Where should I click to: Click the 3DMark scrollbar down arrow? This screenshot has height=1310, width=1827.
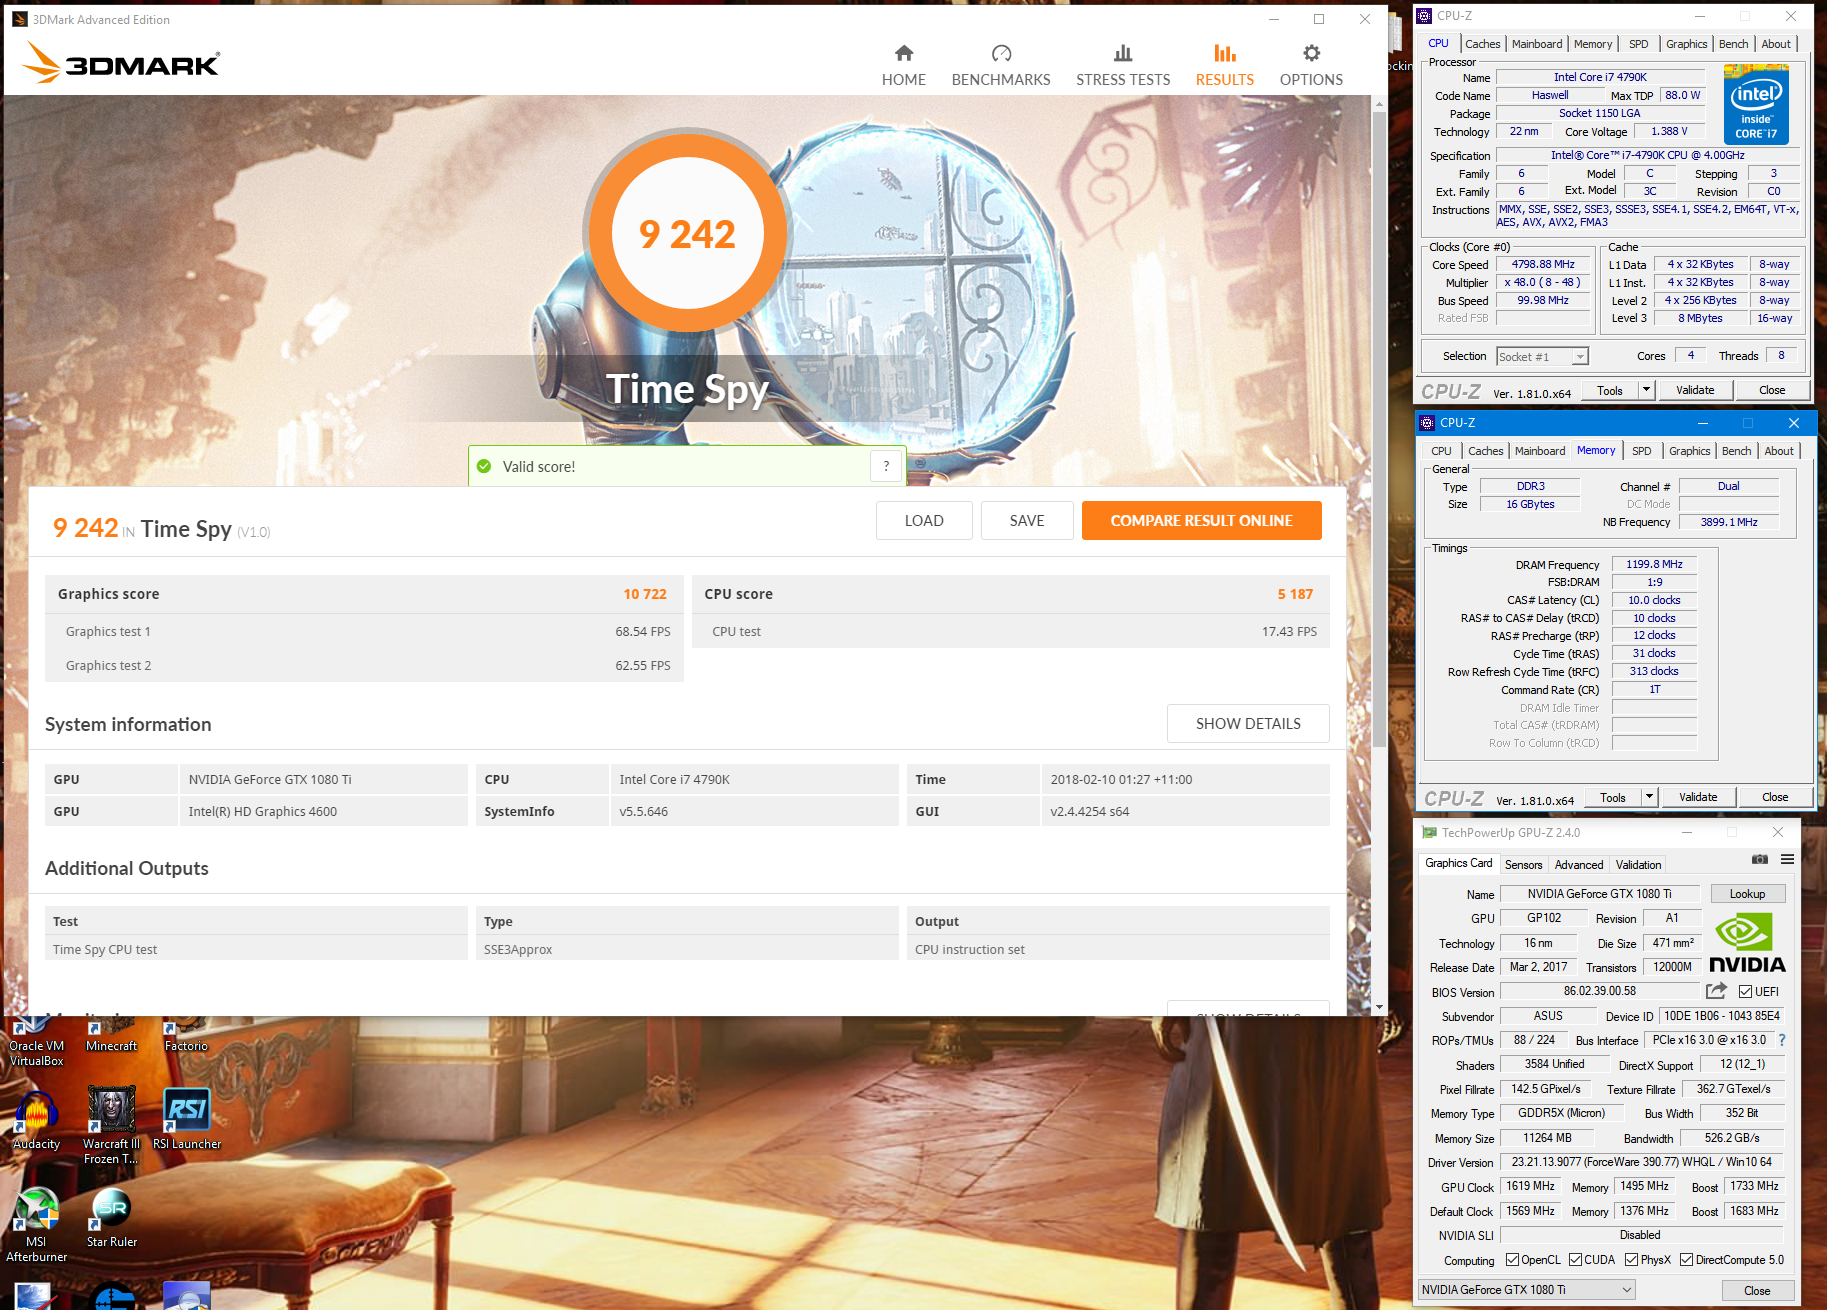(1379, 1007)
